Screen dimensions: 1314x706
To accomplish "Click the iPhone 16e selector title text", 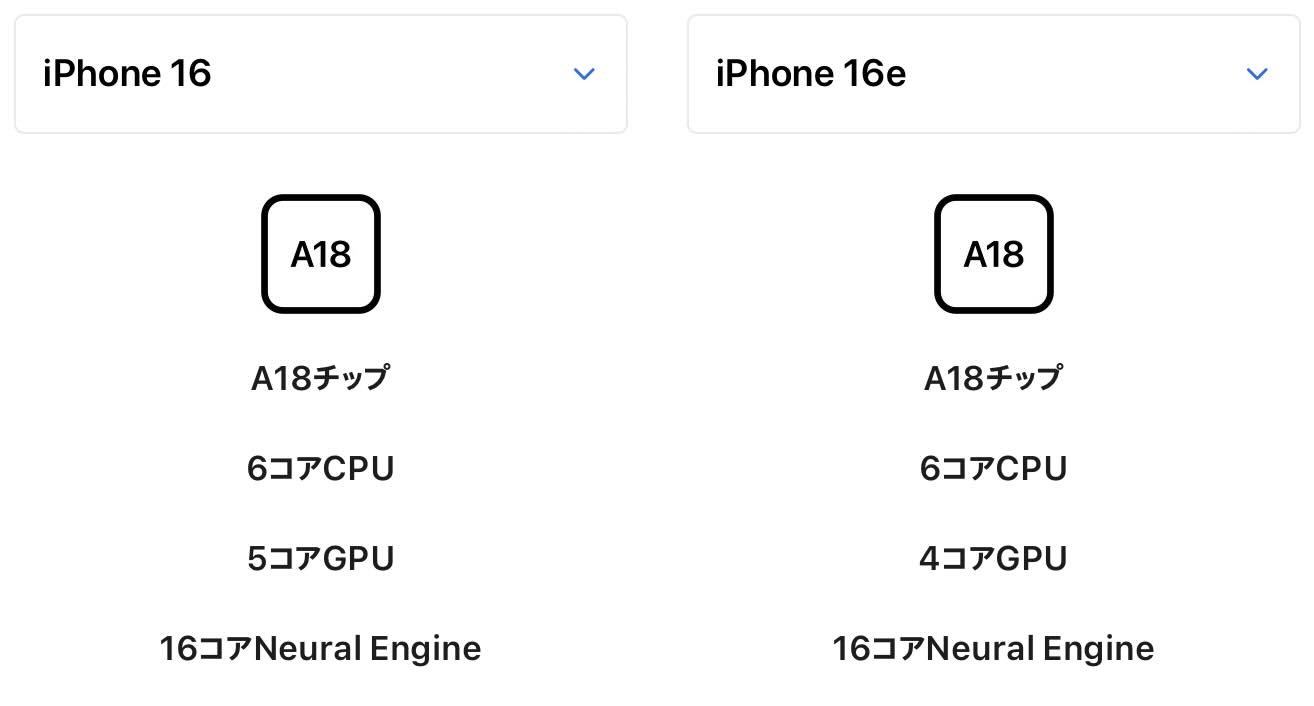I will click(811, 74).
